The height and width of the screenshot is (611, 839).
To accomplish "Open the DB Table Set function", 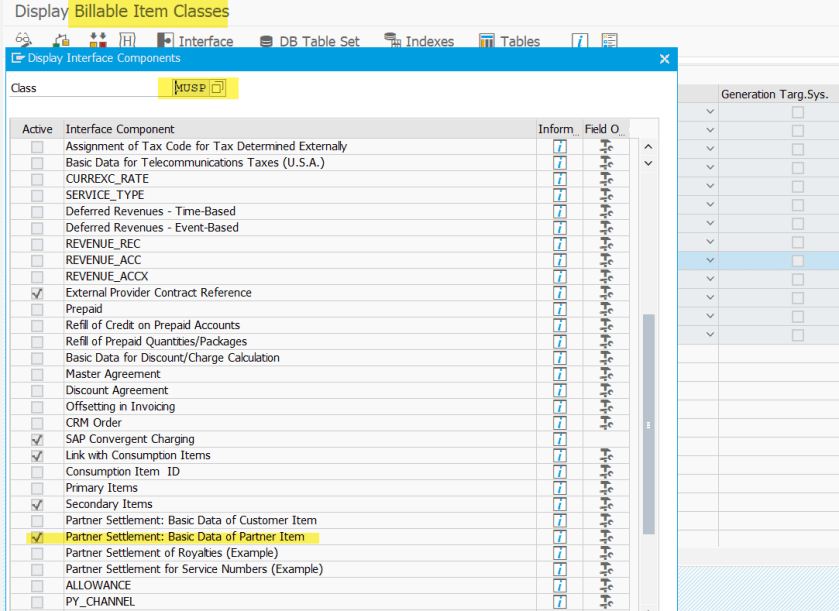I will tap(309, 41).
